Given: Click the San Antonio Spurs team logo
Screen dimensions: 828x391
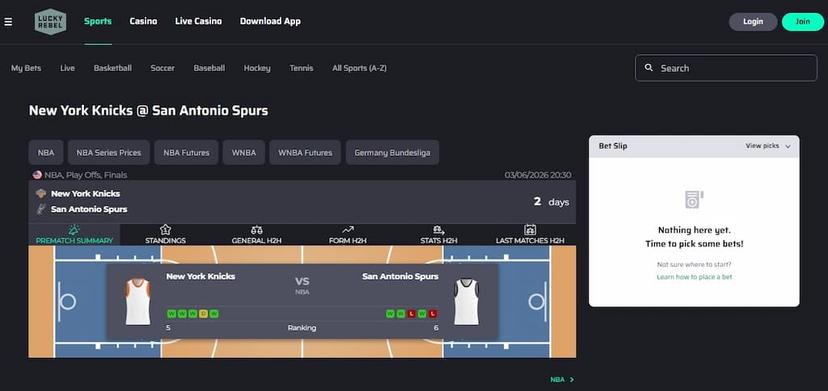Looking at the screenshot, I should tap(41, 209).
